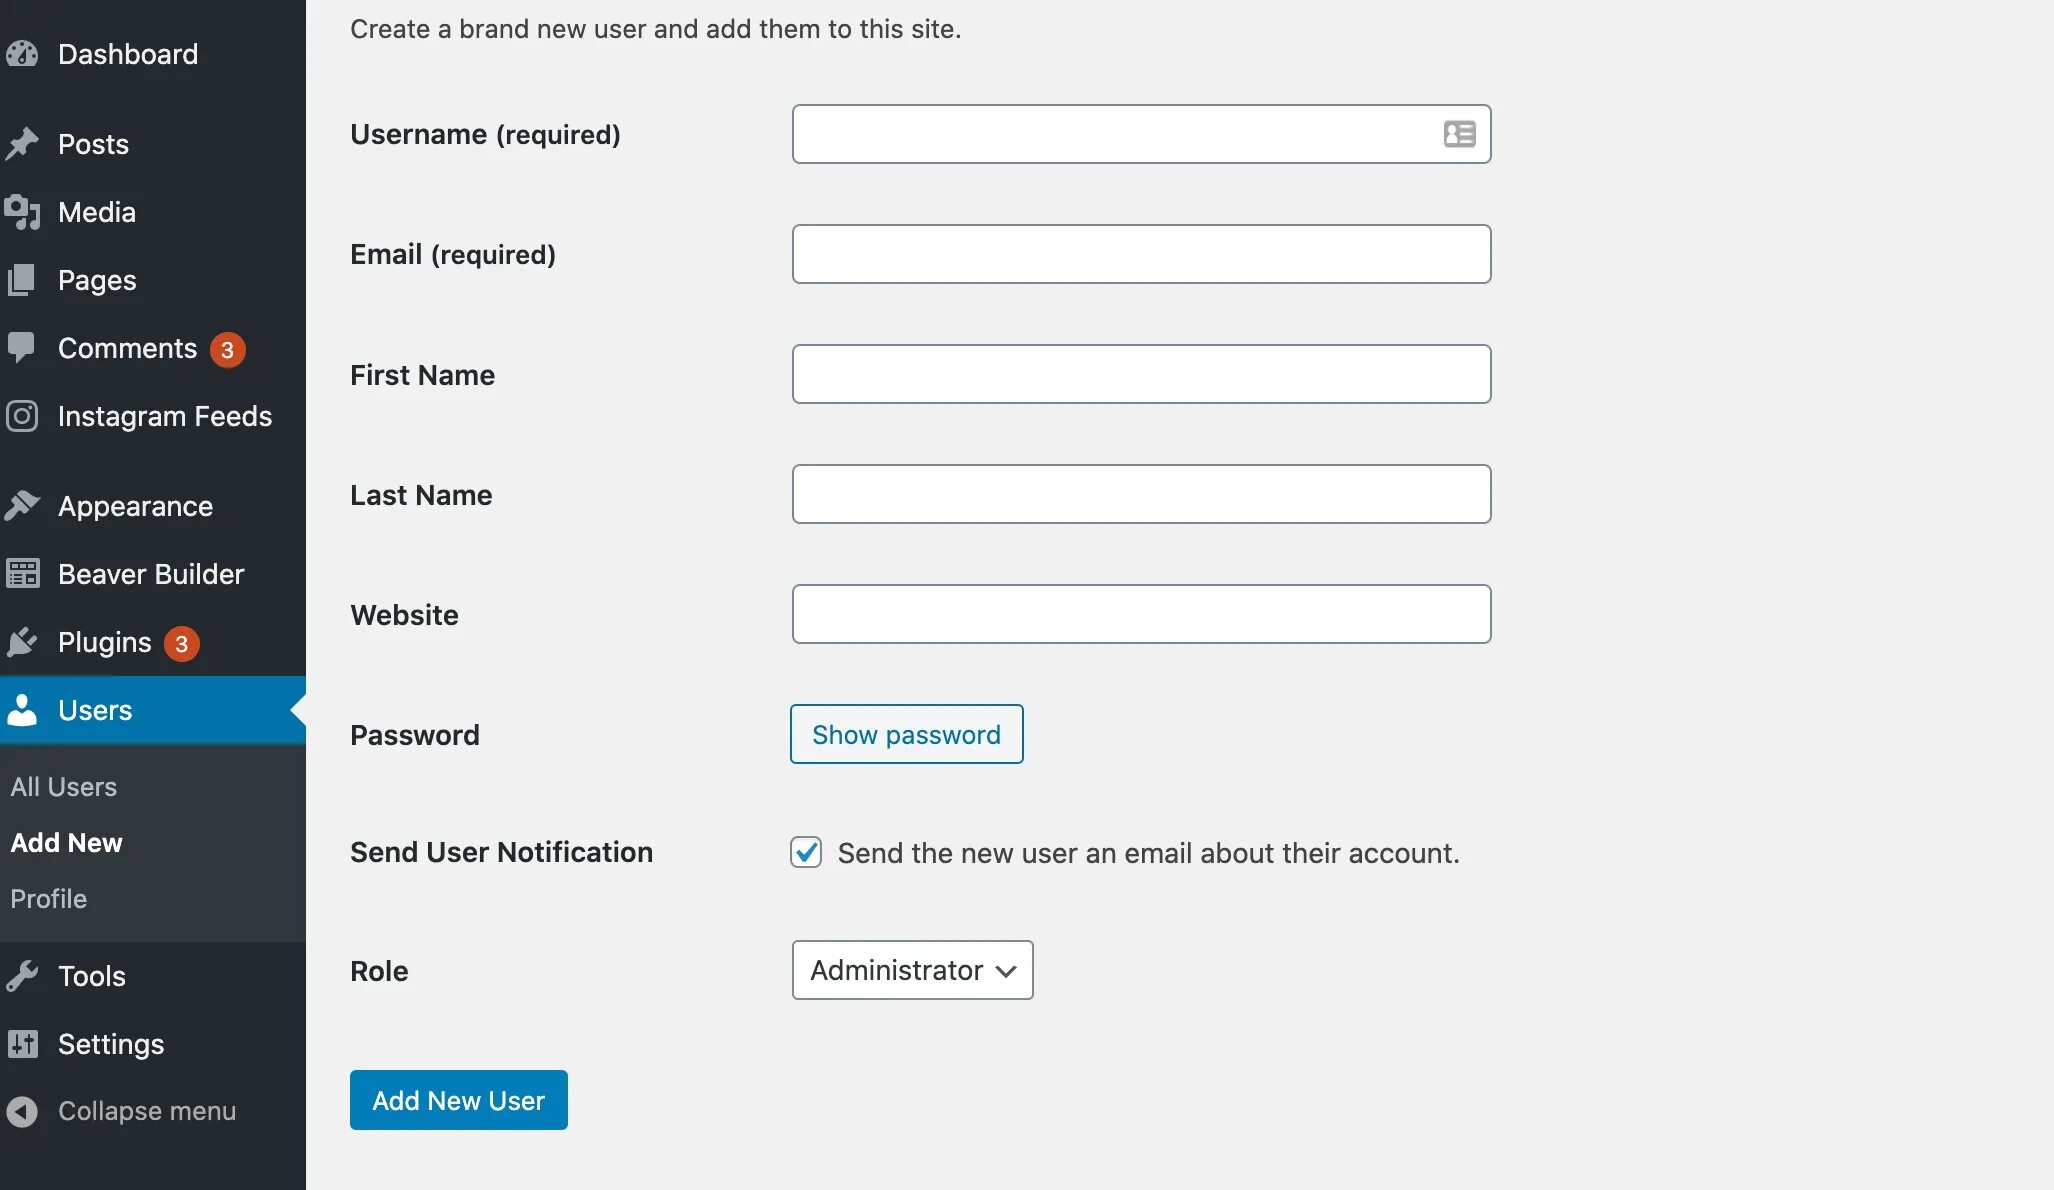Screen dimensions: 2054x1190
Task: Navigate to All Users menu item
Action: 64,786
